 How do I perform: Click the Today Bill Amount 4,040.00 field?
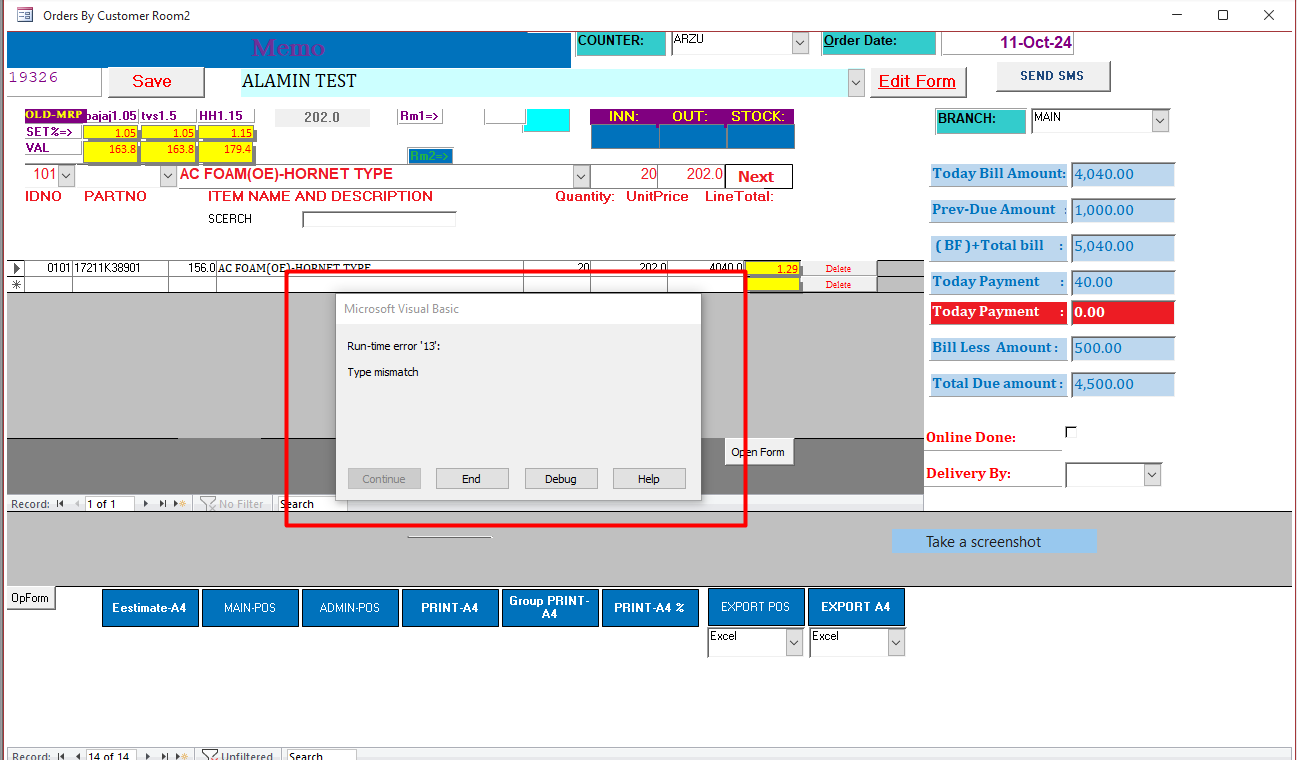click(x=1122, y=174)
